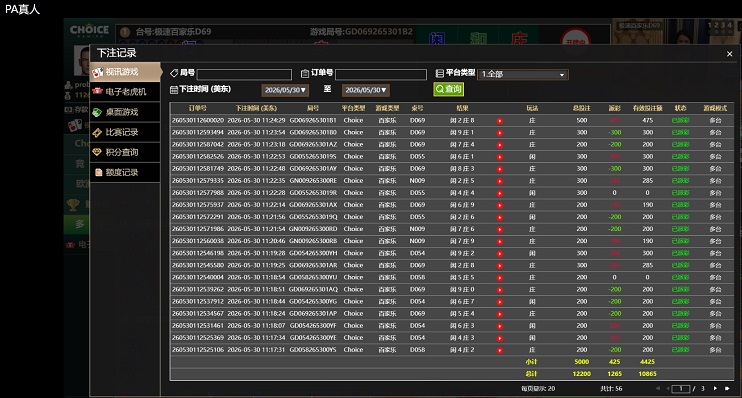The image size is (742, 398).
Task: Play video replay for order 260530112577988
Action: pyautogui.click(x=499, y=193)
